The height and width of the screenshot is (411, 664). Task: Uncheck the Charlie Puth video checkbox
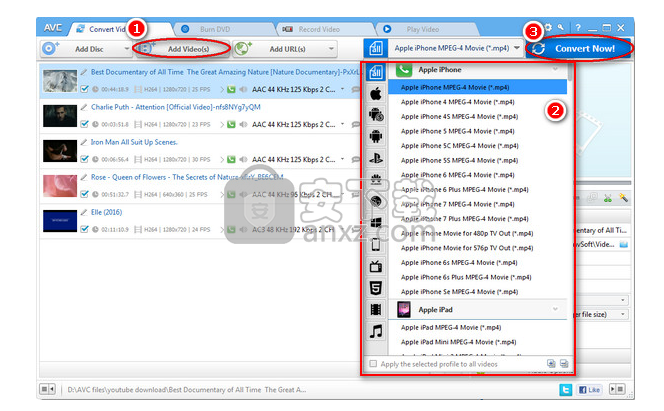[x=84, y=124]
